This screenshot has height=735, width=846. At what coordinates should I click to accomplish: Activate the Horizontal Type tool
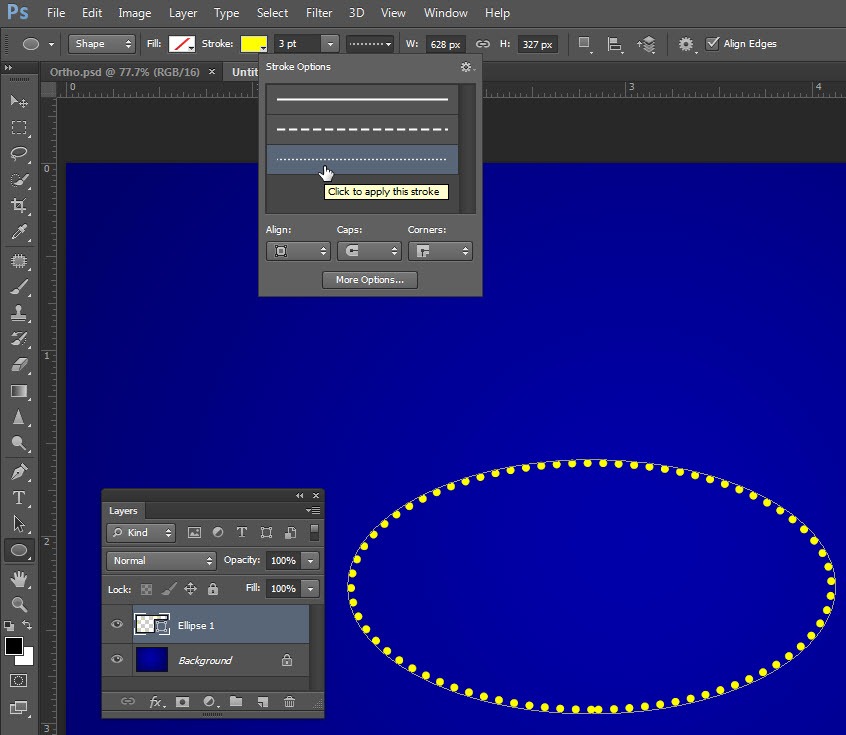[x=18, y=497]
